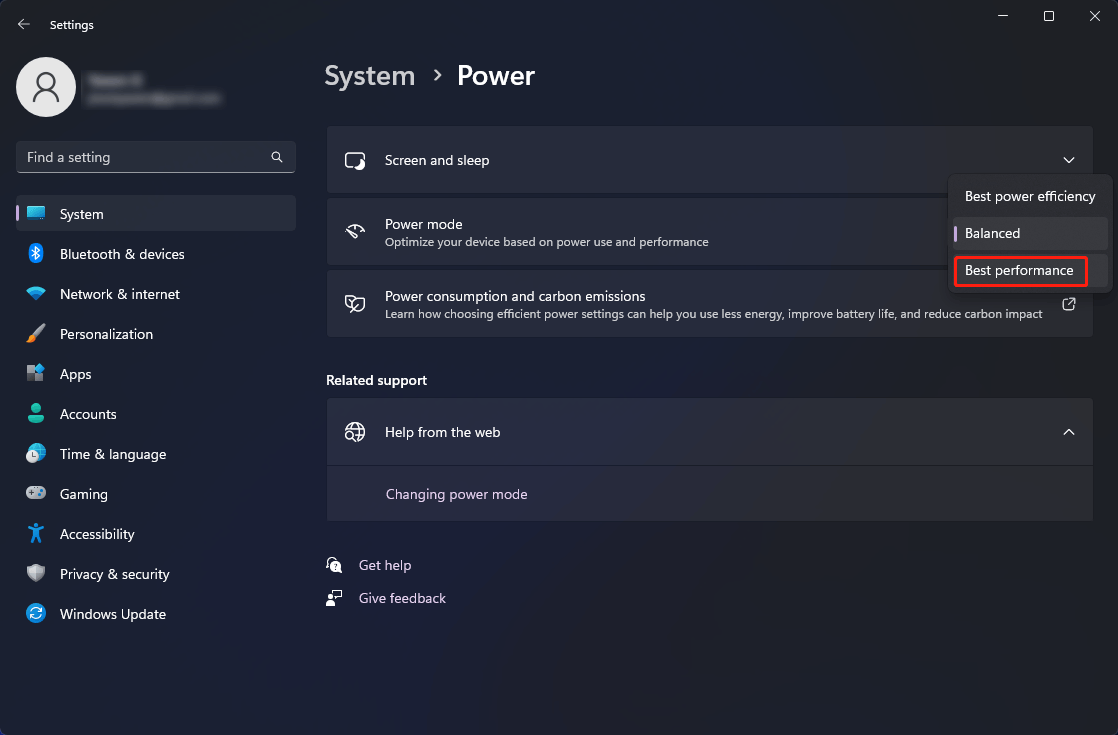Expand the Screen and sleep section
The width and height of the screenshot is (1118, 735).
coord(1069,160)
